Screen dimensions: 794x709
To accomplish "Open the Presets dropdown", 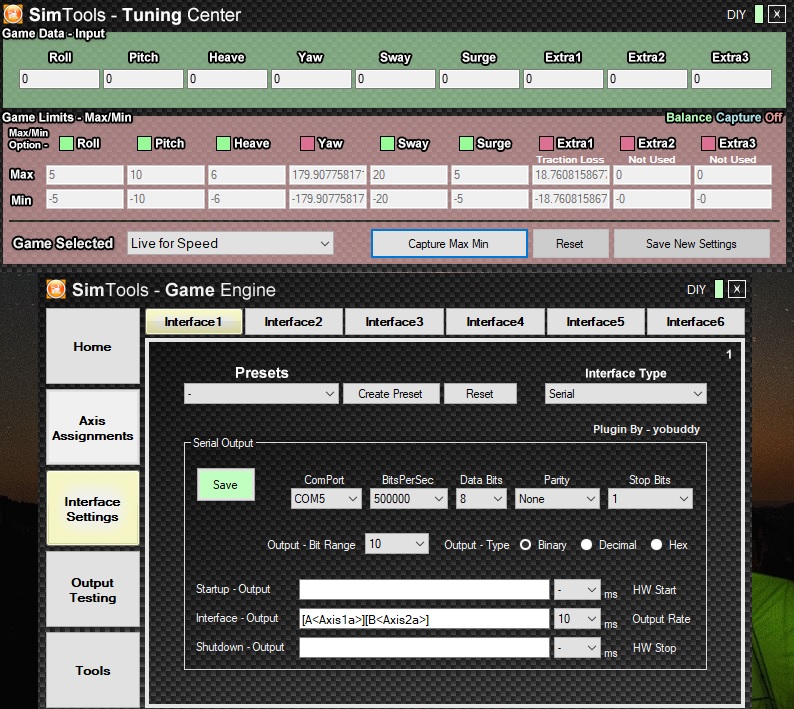I will pos(261,393).
